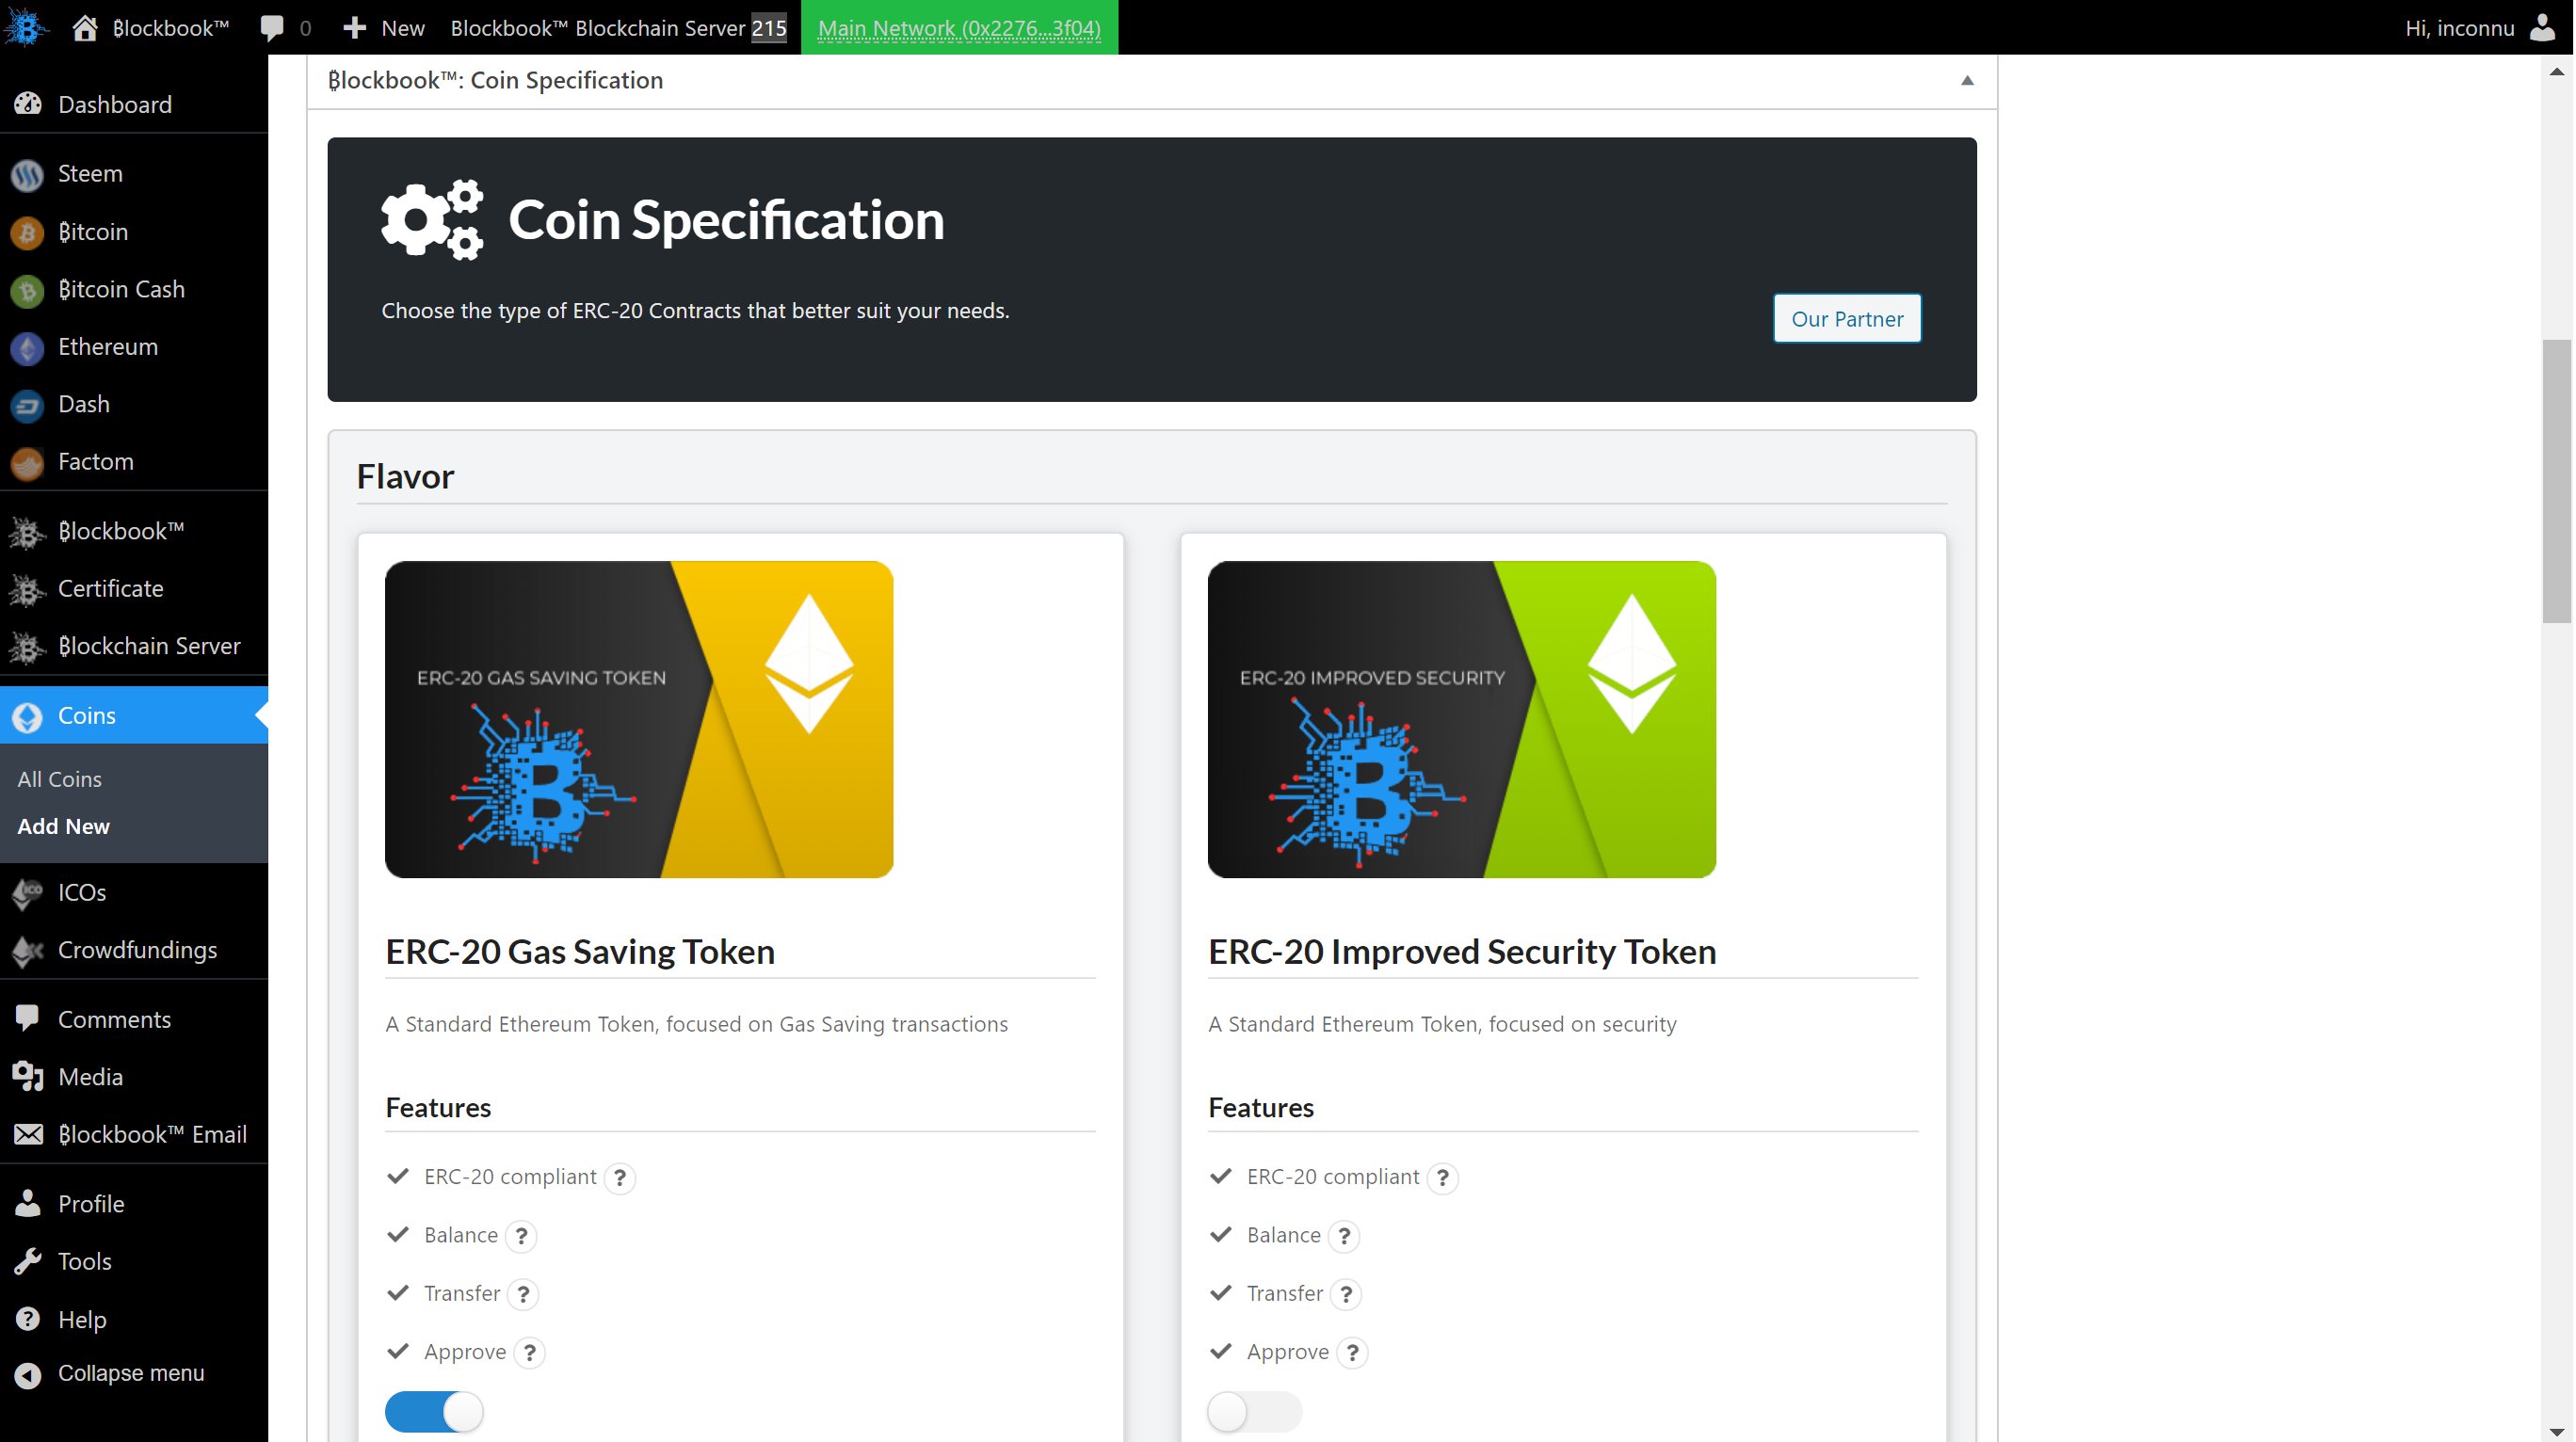Image resolution: width=2576 pixels, height=1442 pixels.
Task: Open the home icon site link
Action: 85,27
